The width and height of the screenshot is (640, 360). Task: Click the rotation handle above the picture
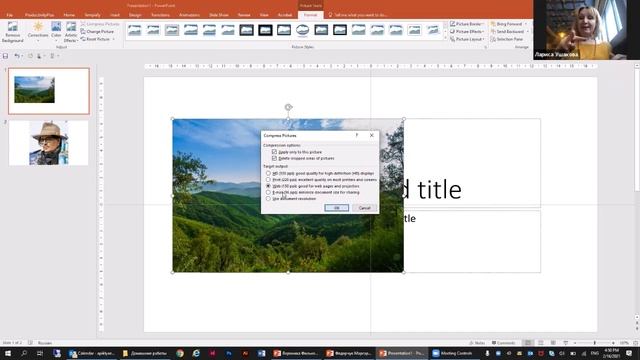point(288,107)
